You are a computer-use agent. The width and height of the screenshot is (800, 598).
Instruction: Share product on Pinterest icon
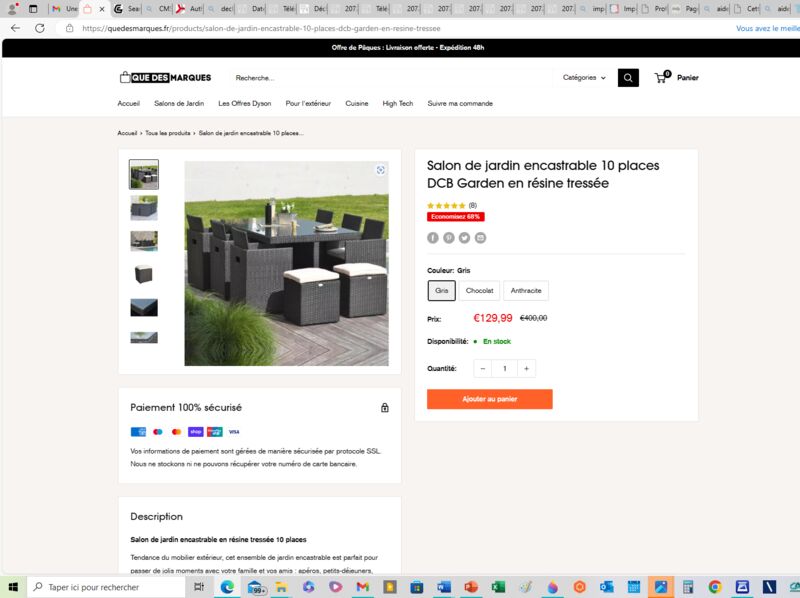click(448, 238)
